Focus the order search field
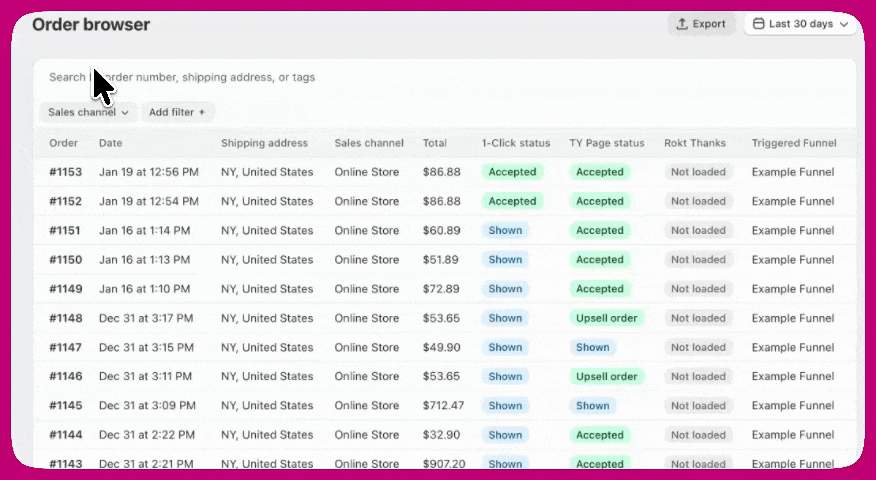The image size is (876, 480). coord(445,77)
